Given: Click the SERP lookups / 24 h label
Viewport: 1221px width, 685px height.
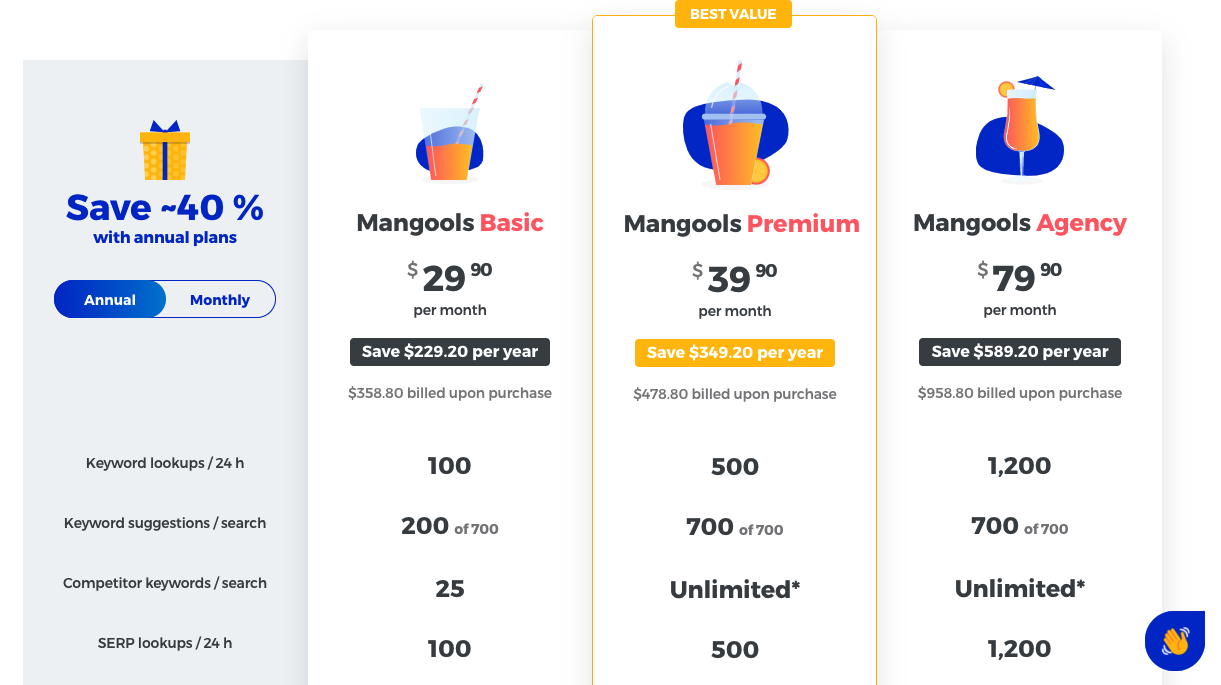Looking at the screenshot, I should pos(165,644).
